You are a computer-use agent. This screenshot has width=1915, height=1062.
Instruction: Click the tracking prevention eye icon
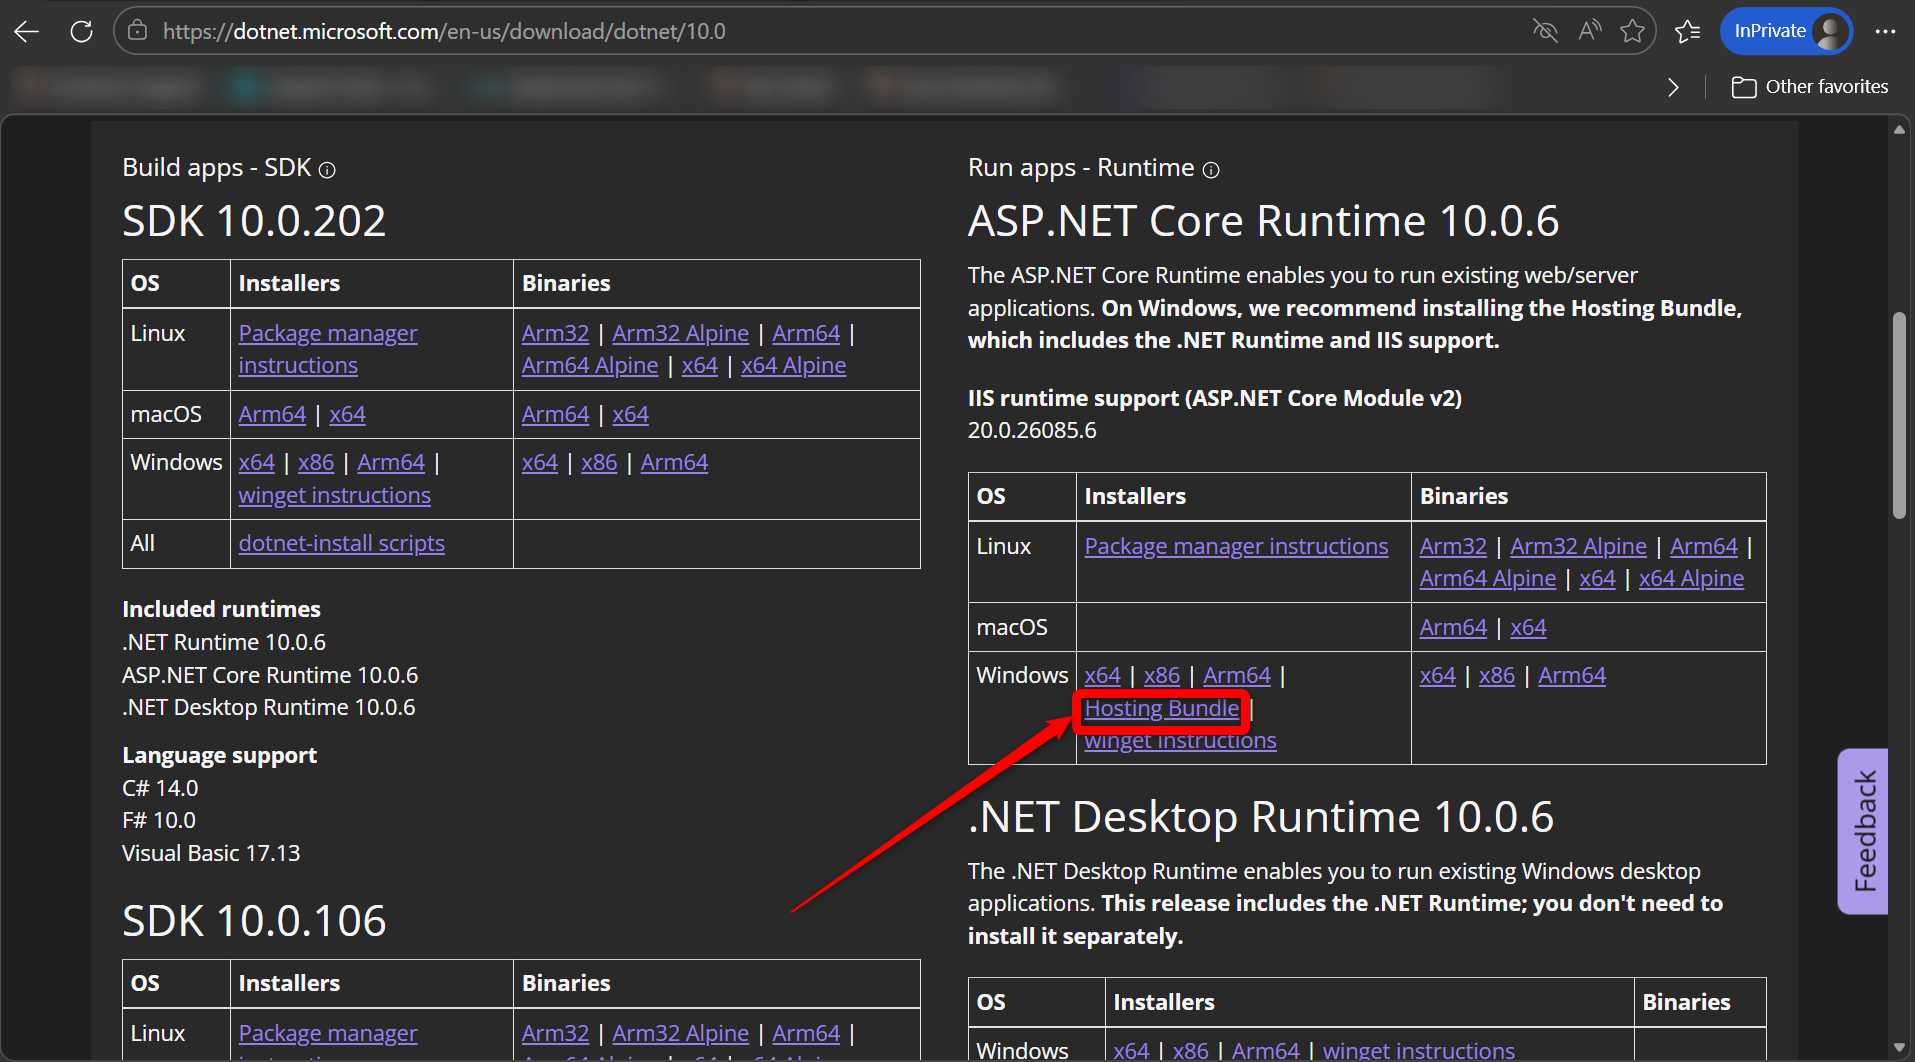click(x=1545, y=32)
